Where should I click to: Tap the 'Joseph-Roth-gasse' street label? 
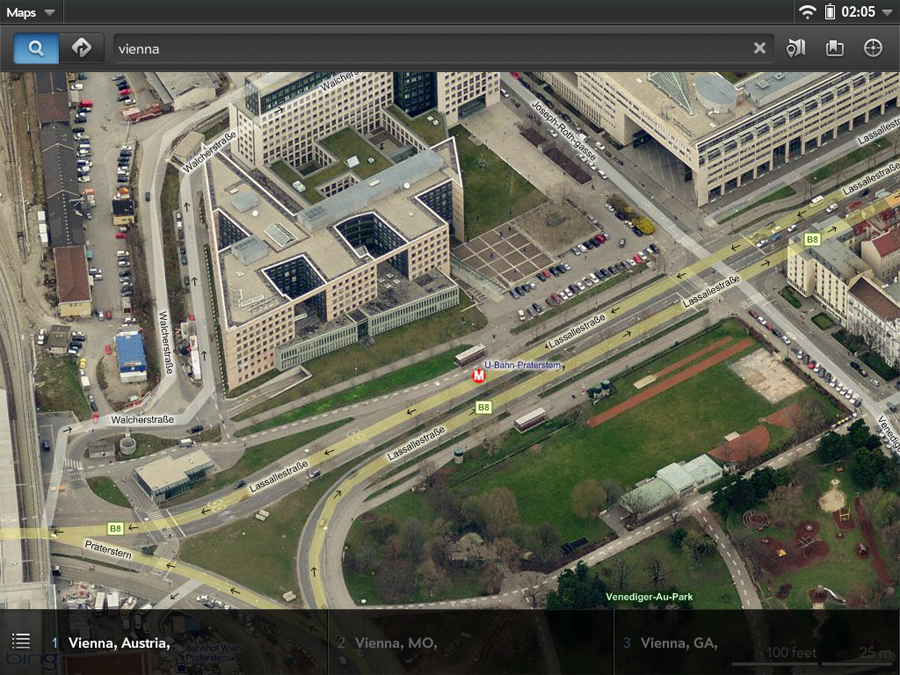pos(564,131)
